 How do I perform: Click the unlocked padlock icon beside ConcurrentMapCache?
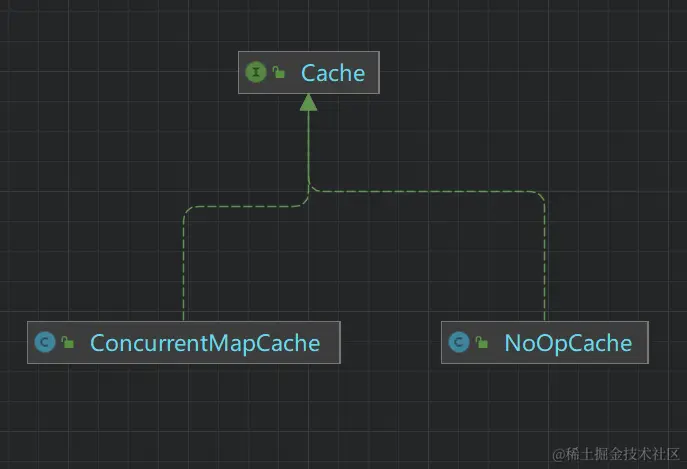67,342
